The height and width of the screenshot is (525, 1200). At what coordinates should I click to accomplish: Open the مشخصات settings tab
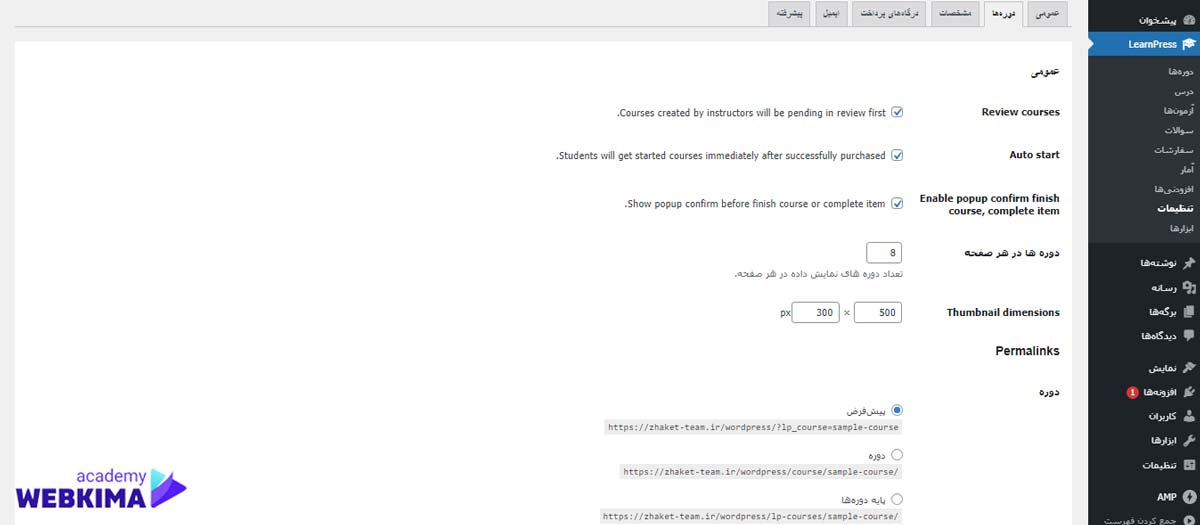point(955,14)
